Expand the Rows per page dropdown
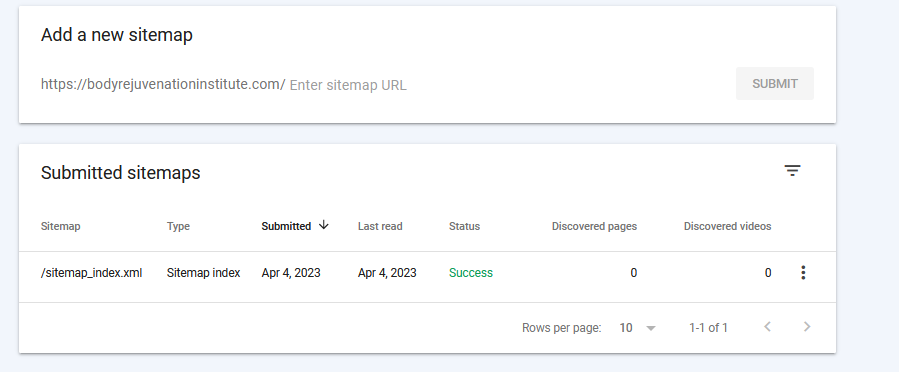 tap(650, 328)
